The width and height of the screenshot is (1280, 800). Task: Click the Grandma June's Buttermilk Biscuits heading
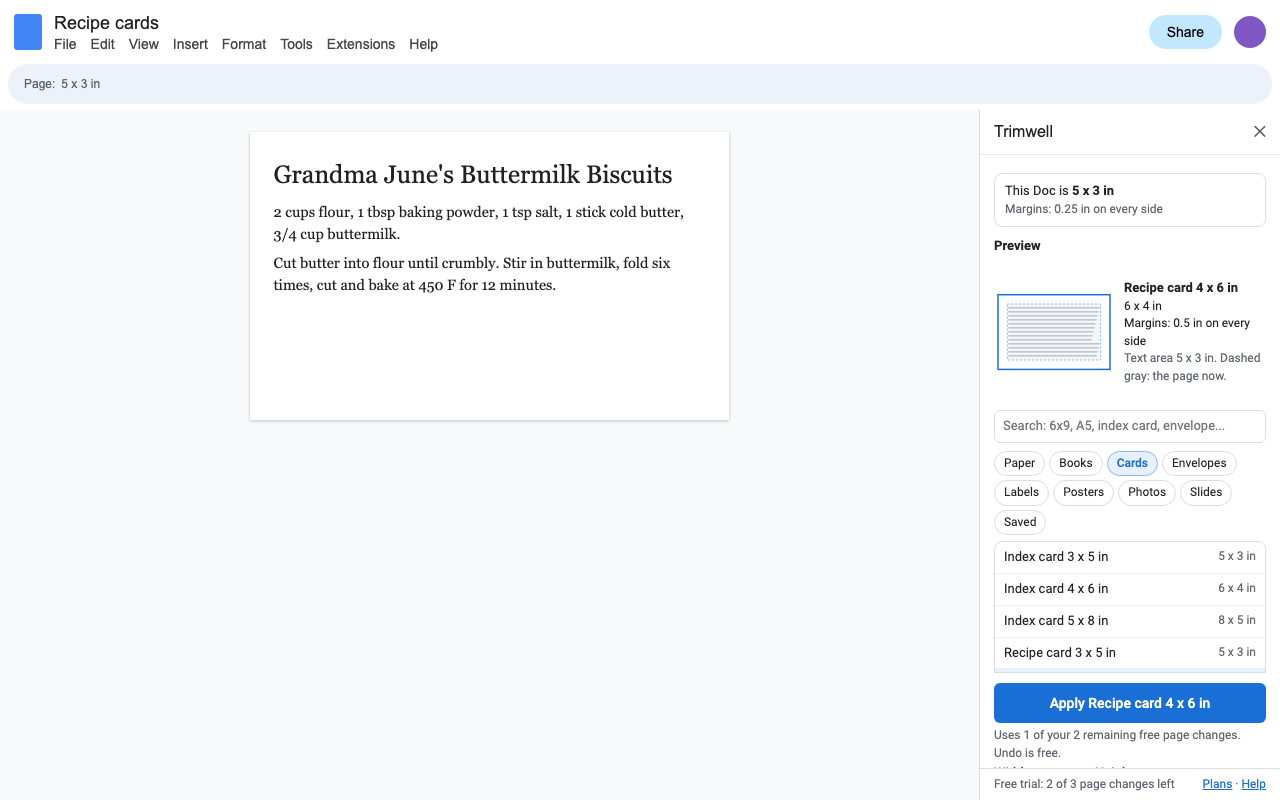[473, 175]
